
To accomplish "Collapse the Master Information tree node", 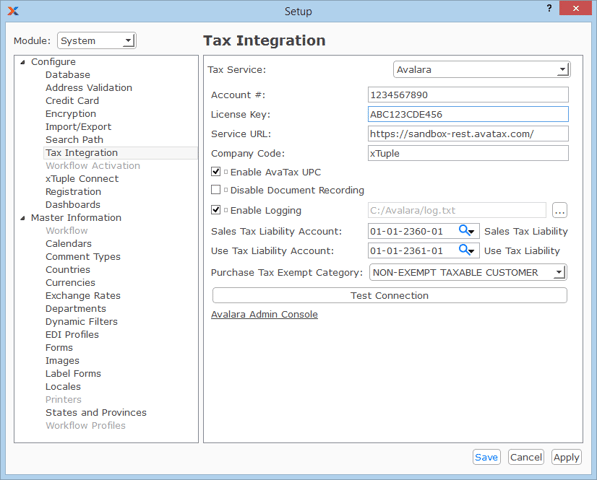I will pyautogui.click(x=23, y=218).
